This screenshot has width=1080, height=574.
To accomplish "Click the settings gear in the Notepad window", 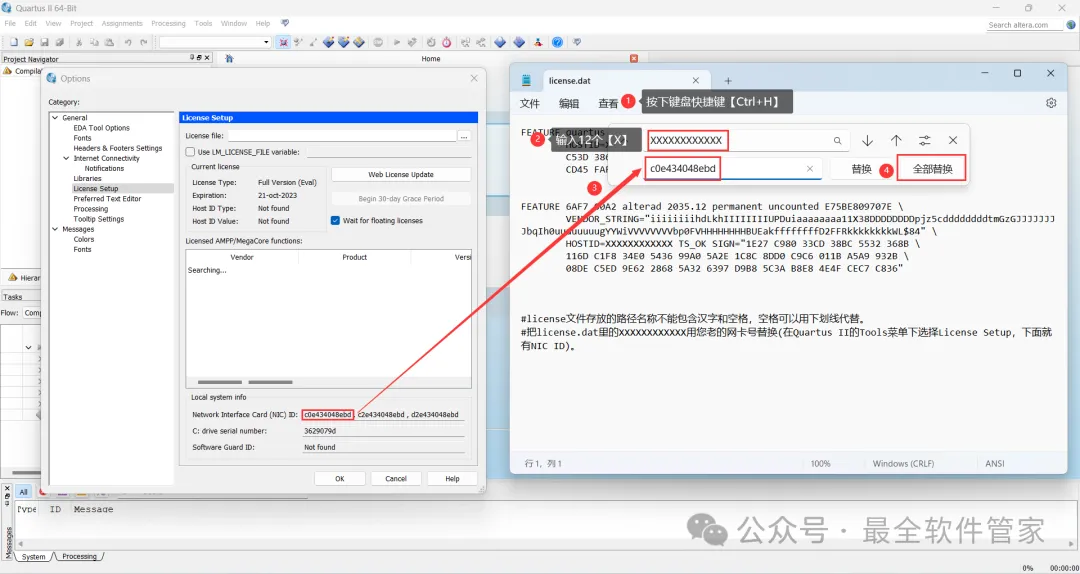I will 1051,103.
